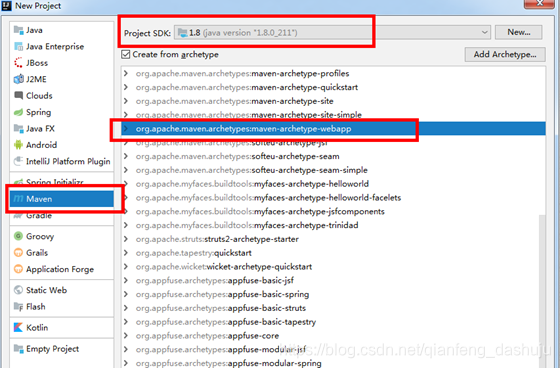Pick the IntelliJ Platform Plugin icon

[18, 161]
